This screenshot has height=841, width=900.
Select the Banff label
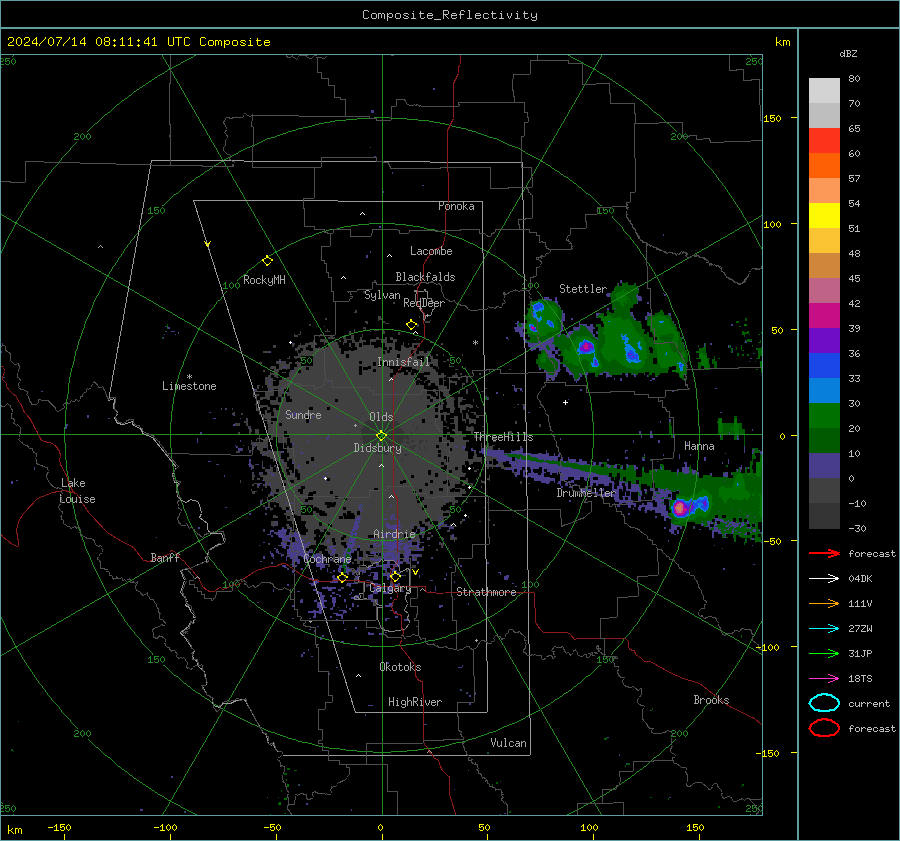click(x=165, y=558)
